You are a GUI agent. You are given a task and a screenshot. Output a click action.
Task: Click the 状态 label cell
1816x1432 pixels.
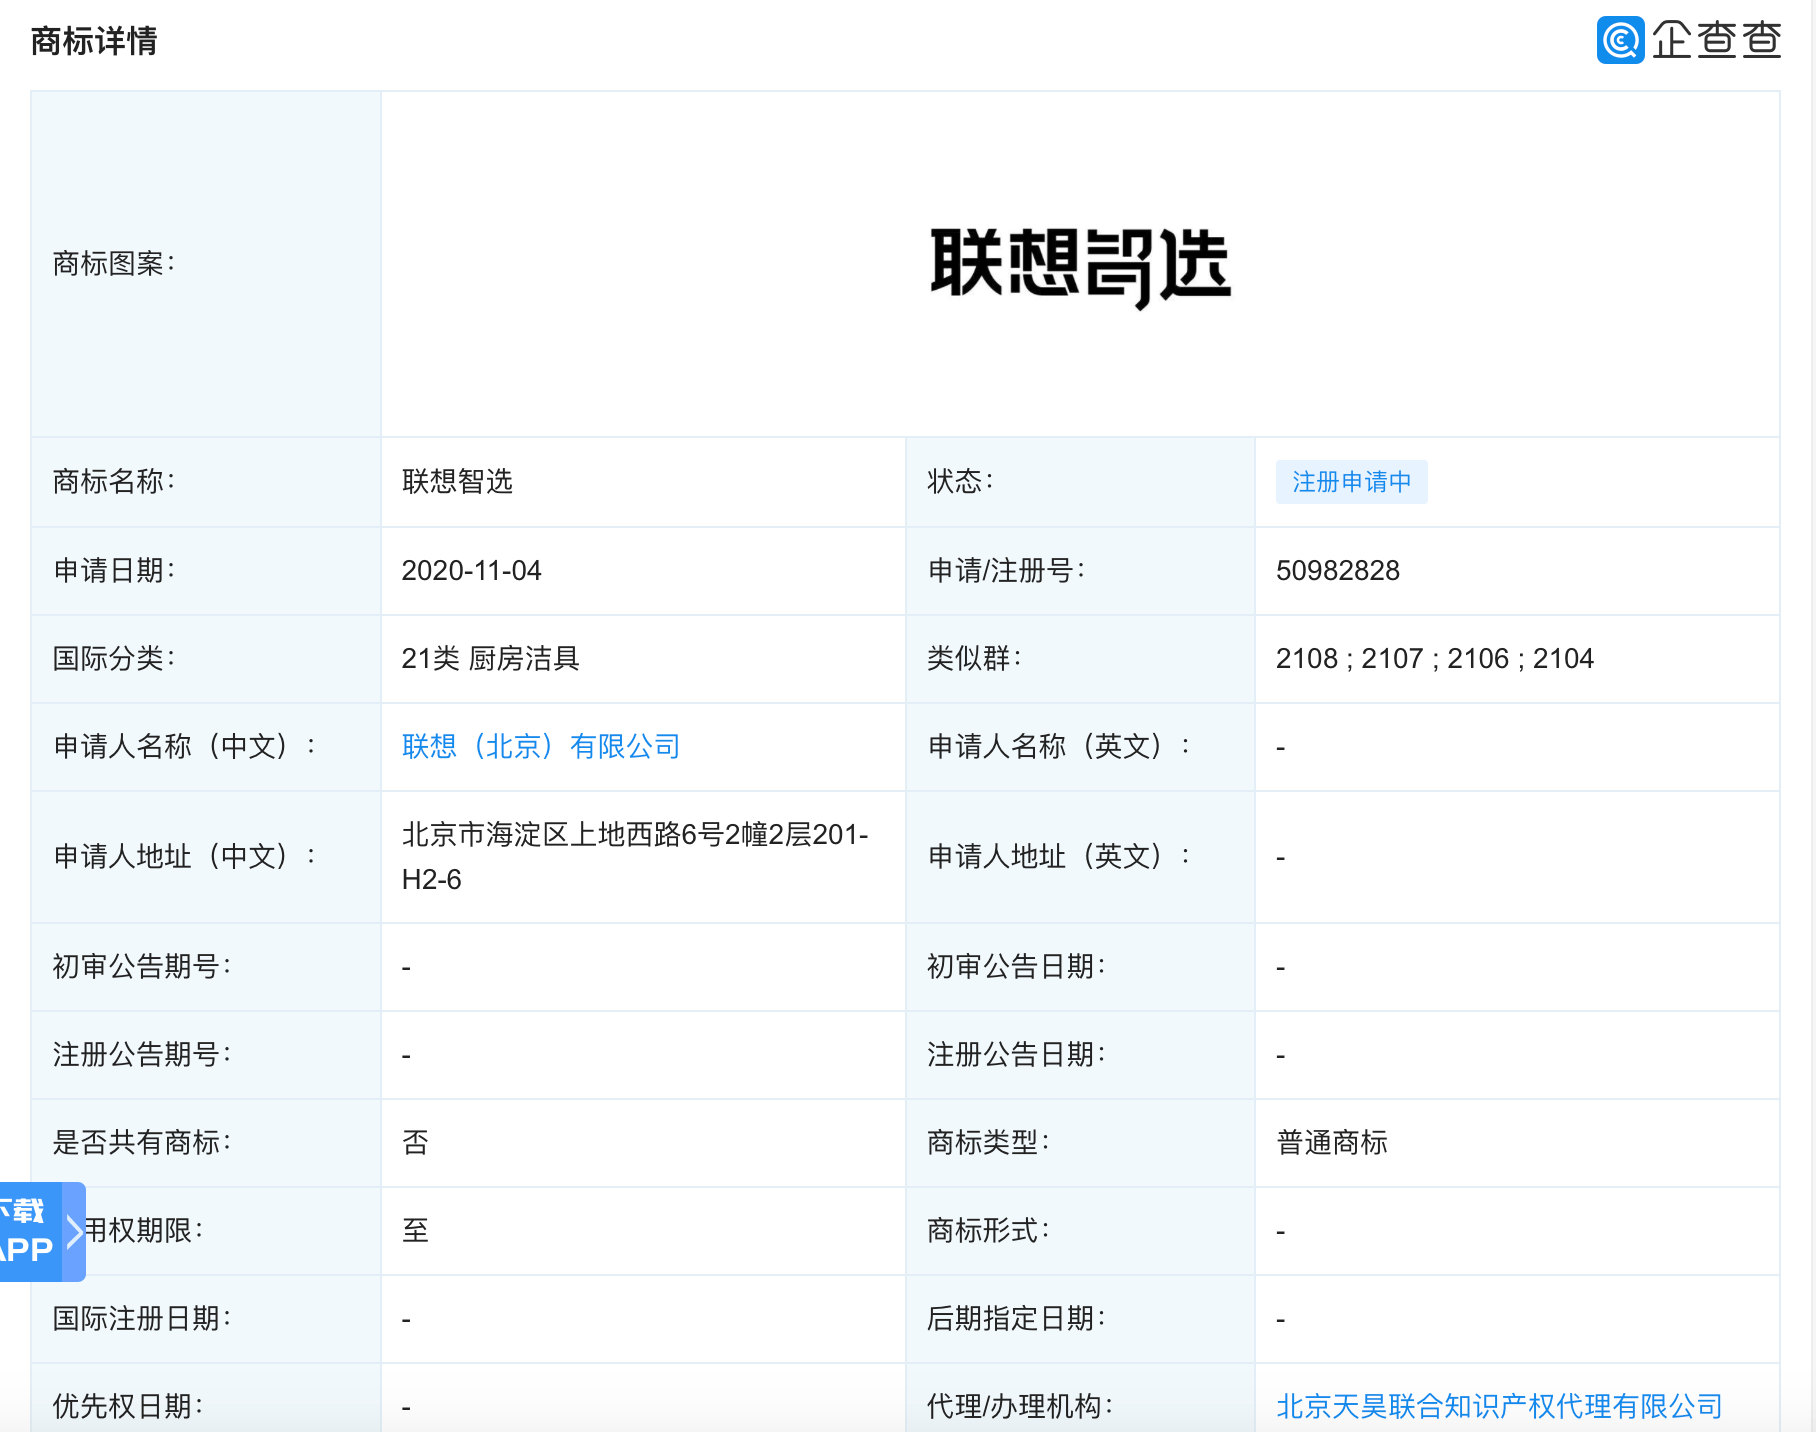pyautogui.click(x=1080, y=482)
